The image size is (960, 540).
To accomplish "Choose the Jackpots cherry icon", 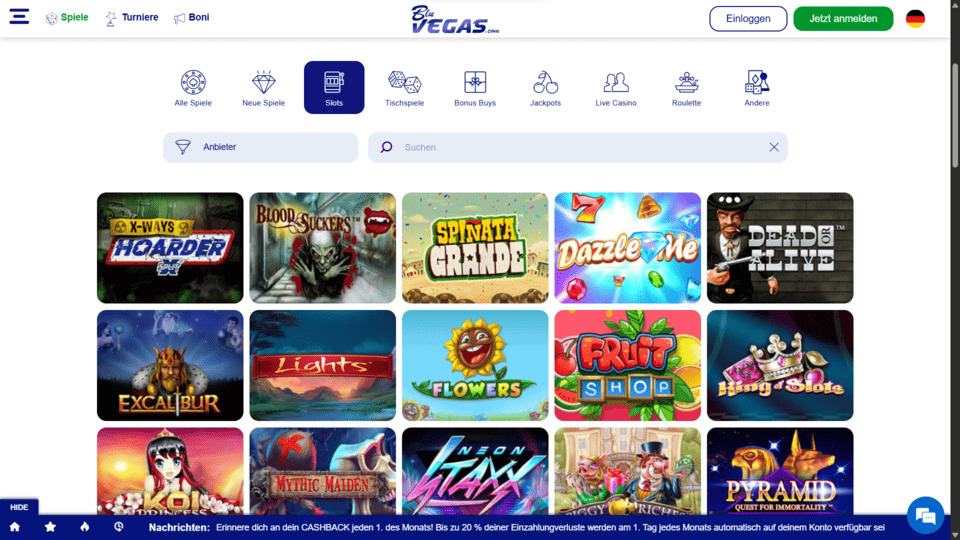I will tap(545, 82).
